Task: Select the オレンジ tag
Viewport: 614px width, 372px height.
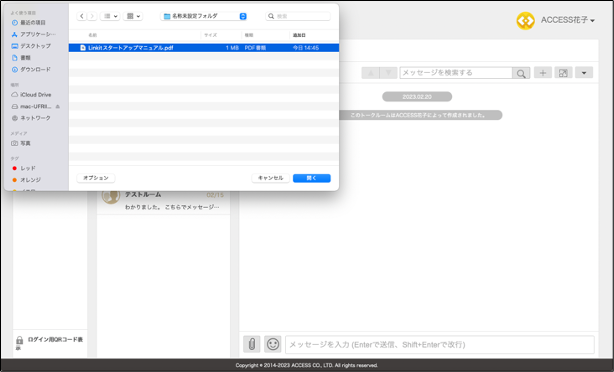Action: coord(27,180)
